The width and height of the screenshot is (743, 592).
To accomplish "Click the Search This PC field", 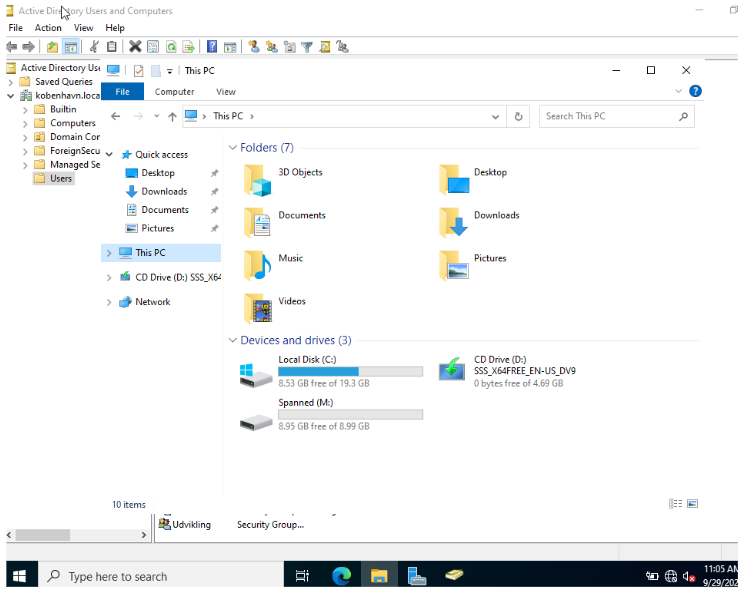I will (x=617, y=117).
